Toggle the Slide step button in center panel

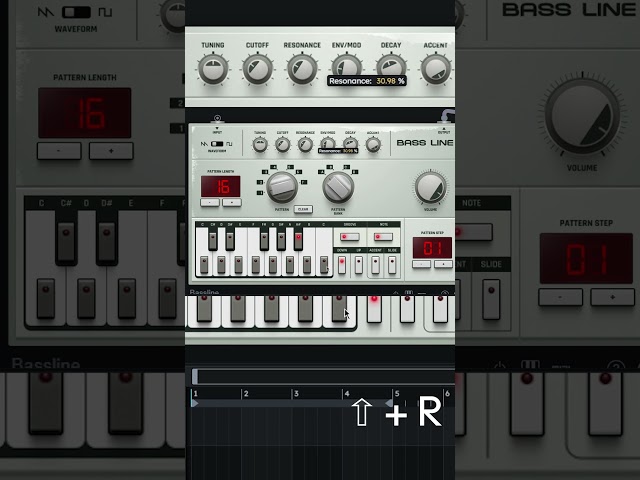[392, 265]
